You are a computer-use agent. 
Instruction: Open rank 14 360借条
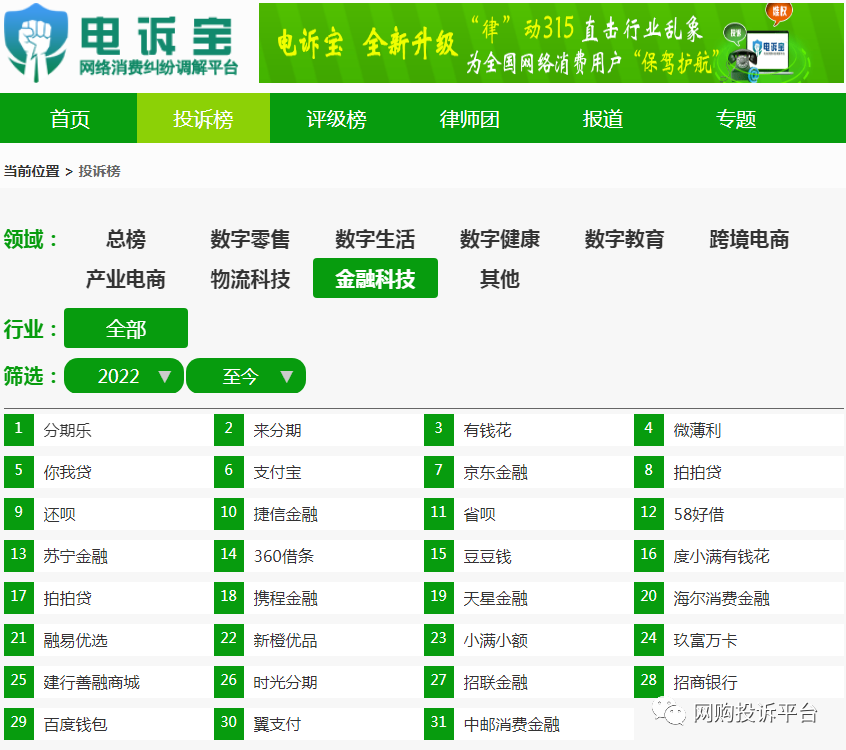tap(317, 556)
